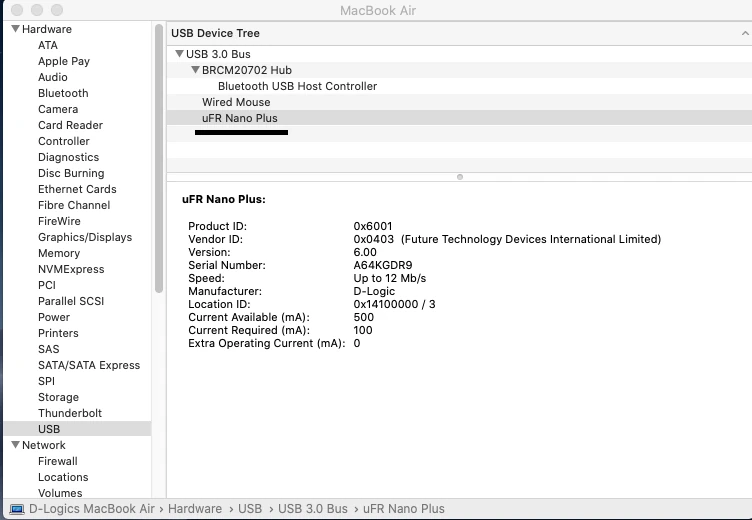Select Fibre Channel in the sidebar
Screen dimensions: 752x520
[x=74, y=205]
